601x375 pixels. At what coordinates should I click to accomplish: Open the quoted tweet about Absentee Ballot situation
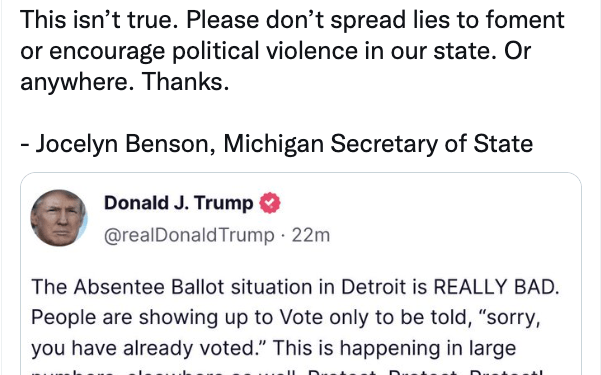(301, 274)
